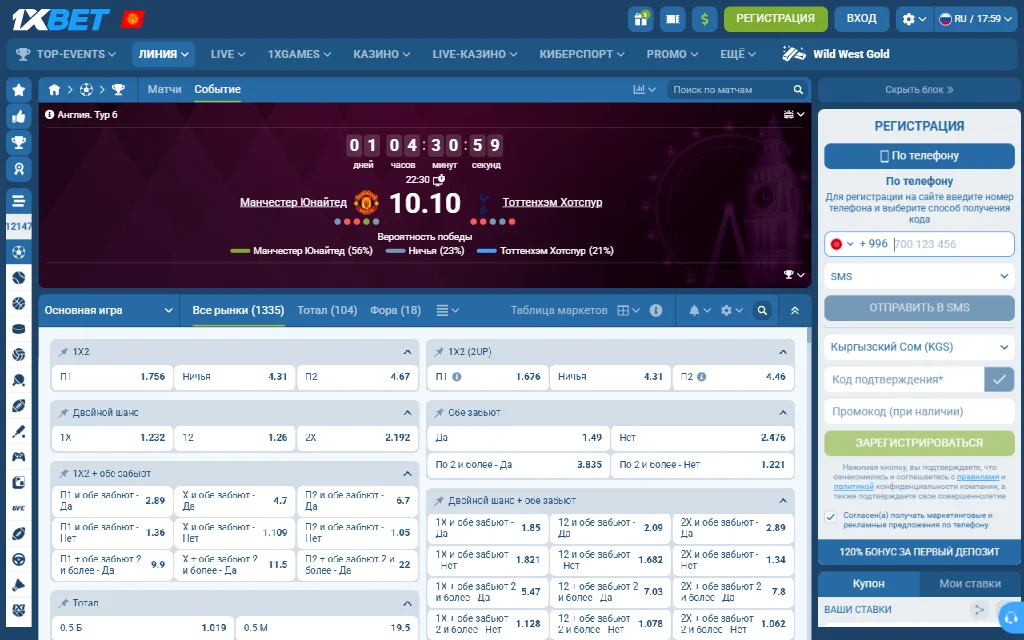Open the favorites star in sidebar
1024x640 pixels.
pyautogui.click(x=19, y=89)
